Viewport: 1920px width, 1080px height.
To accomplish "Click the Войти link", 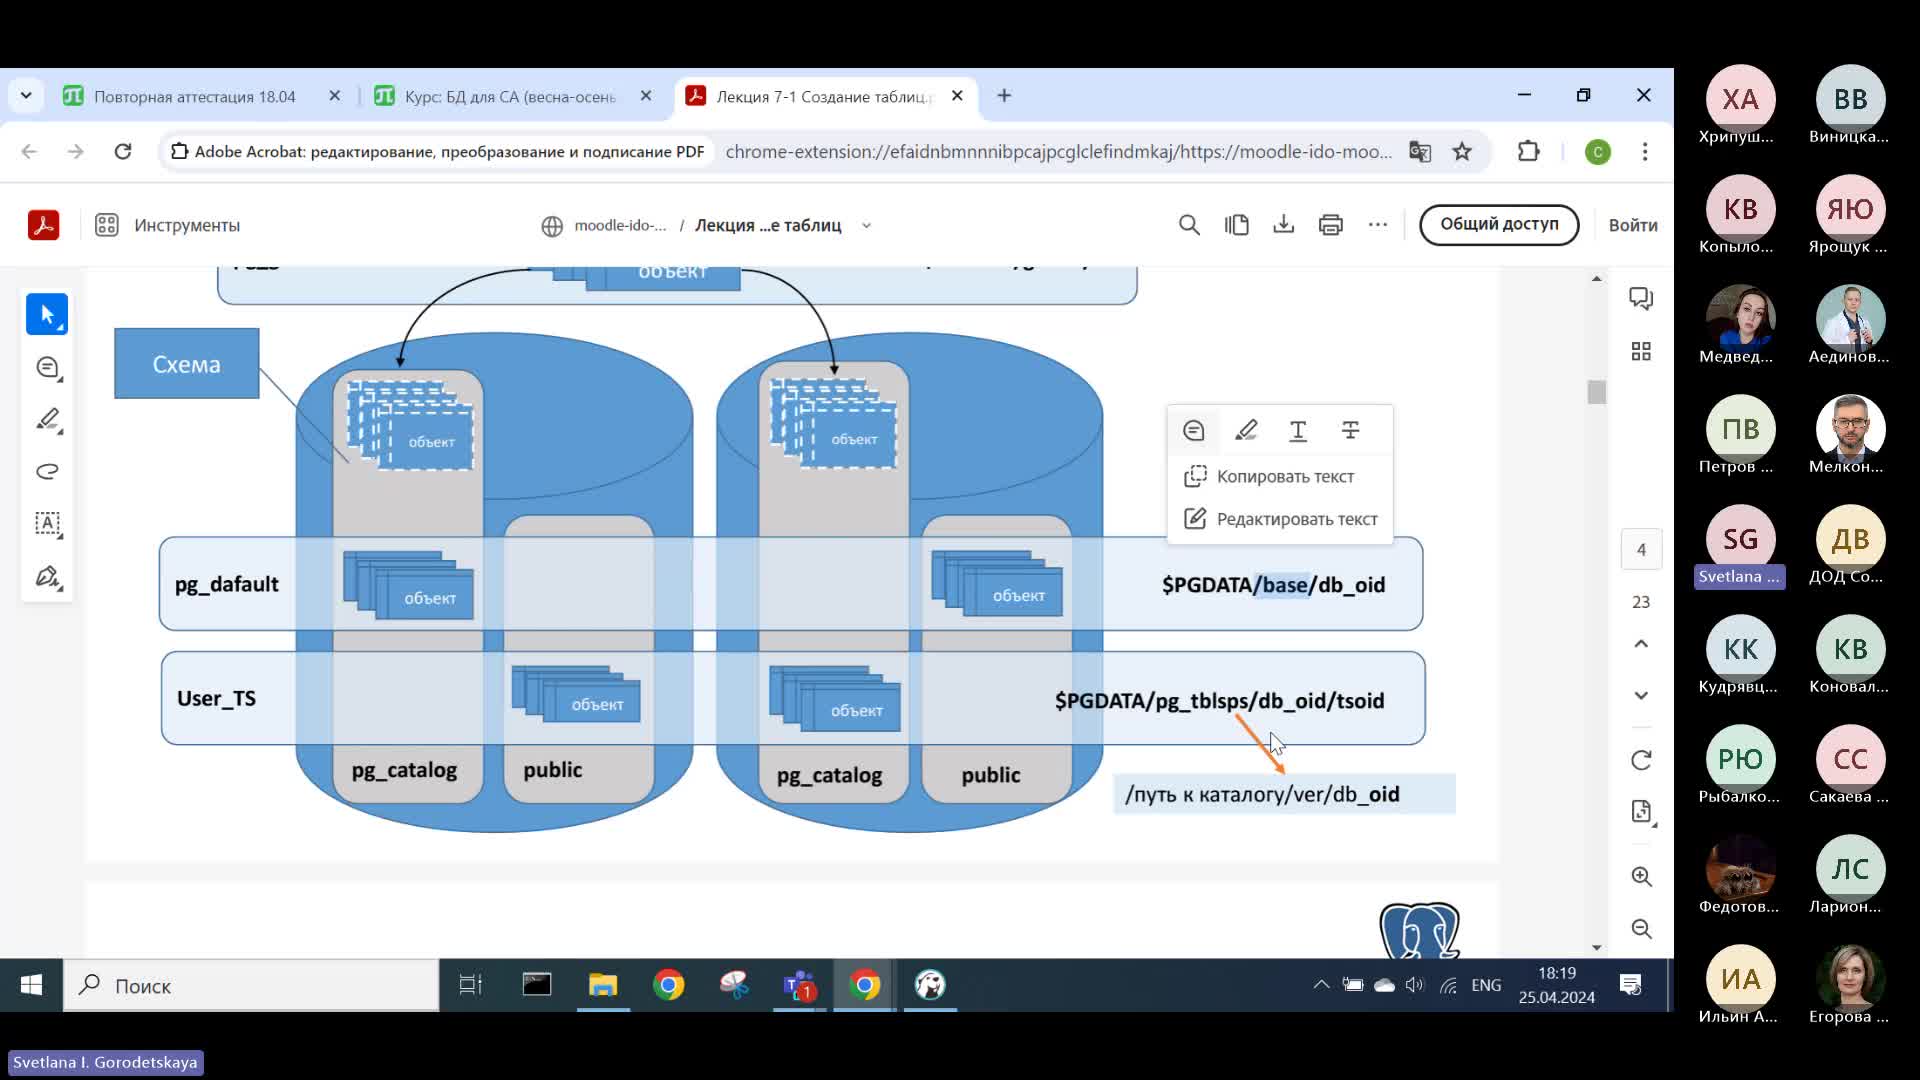I will click(1632, 226).
